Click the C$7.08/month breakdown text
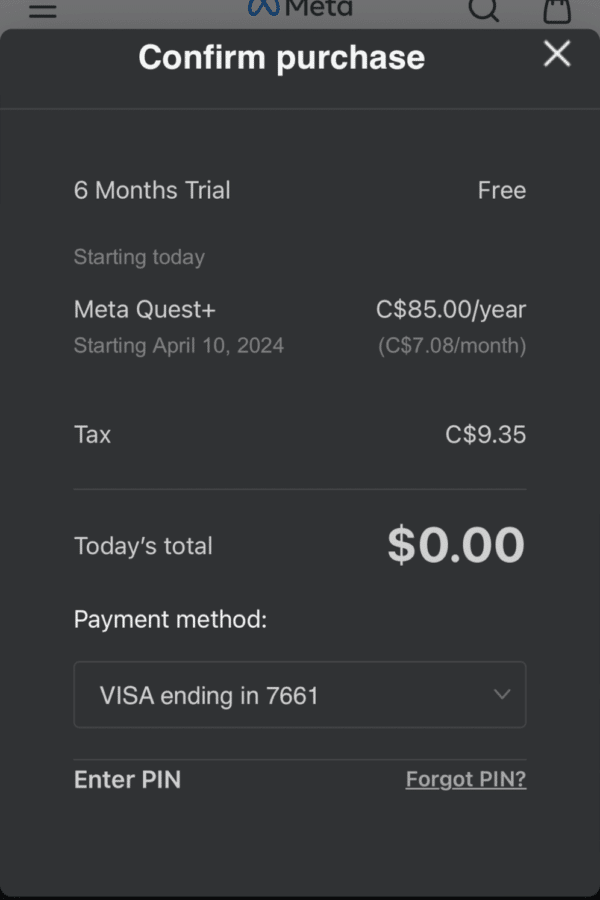The image size is (600, 900). point(452,346)
